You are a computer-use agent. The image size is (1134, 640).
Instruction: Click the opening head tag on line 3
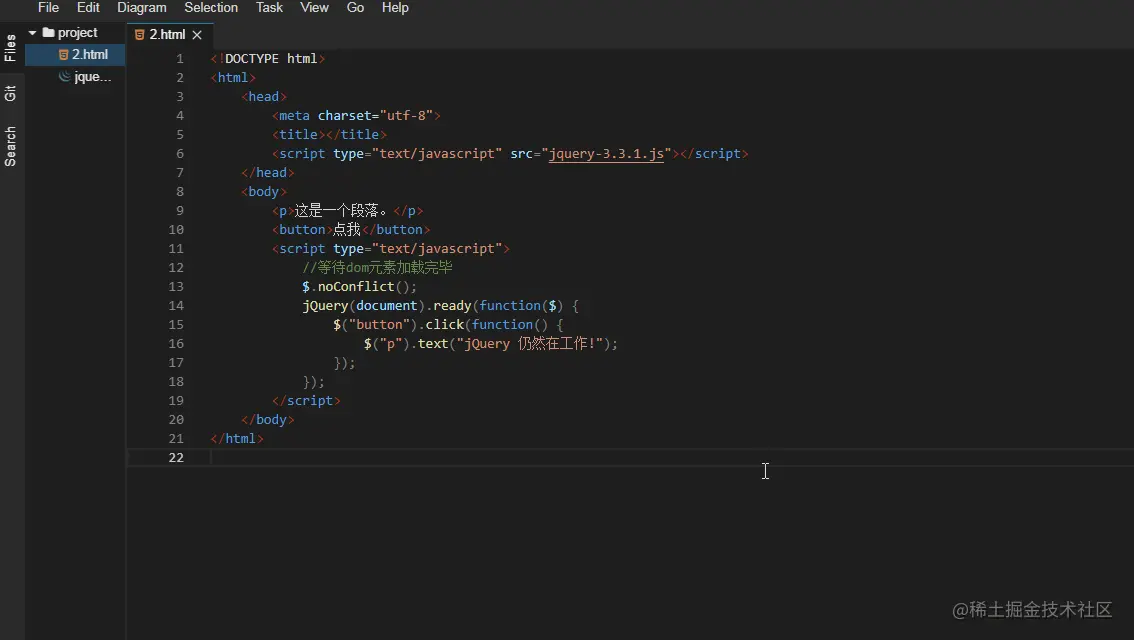click(x=263, y=96)
